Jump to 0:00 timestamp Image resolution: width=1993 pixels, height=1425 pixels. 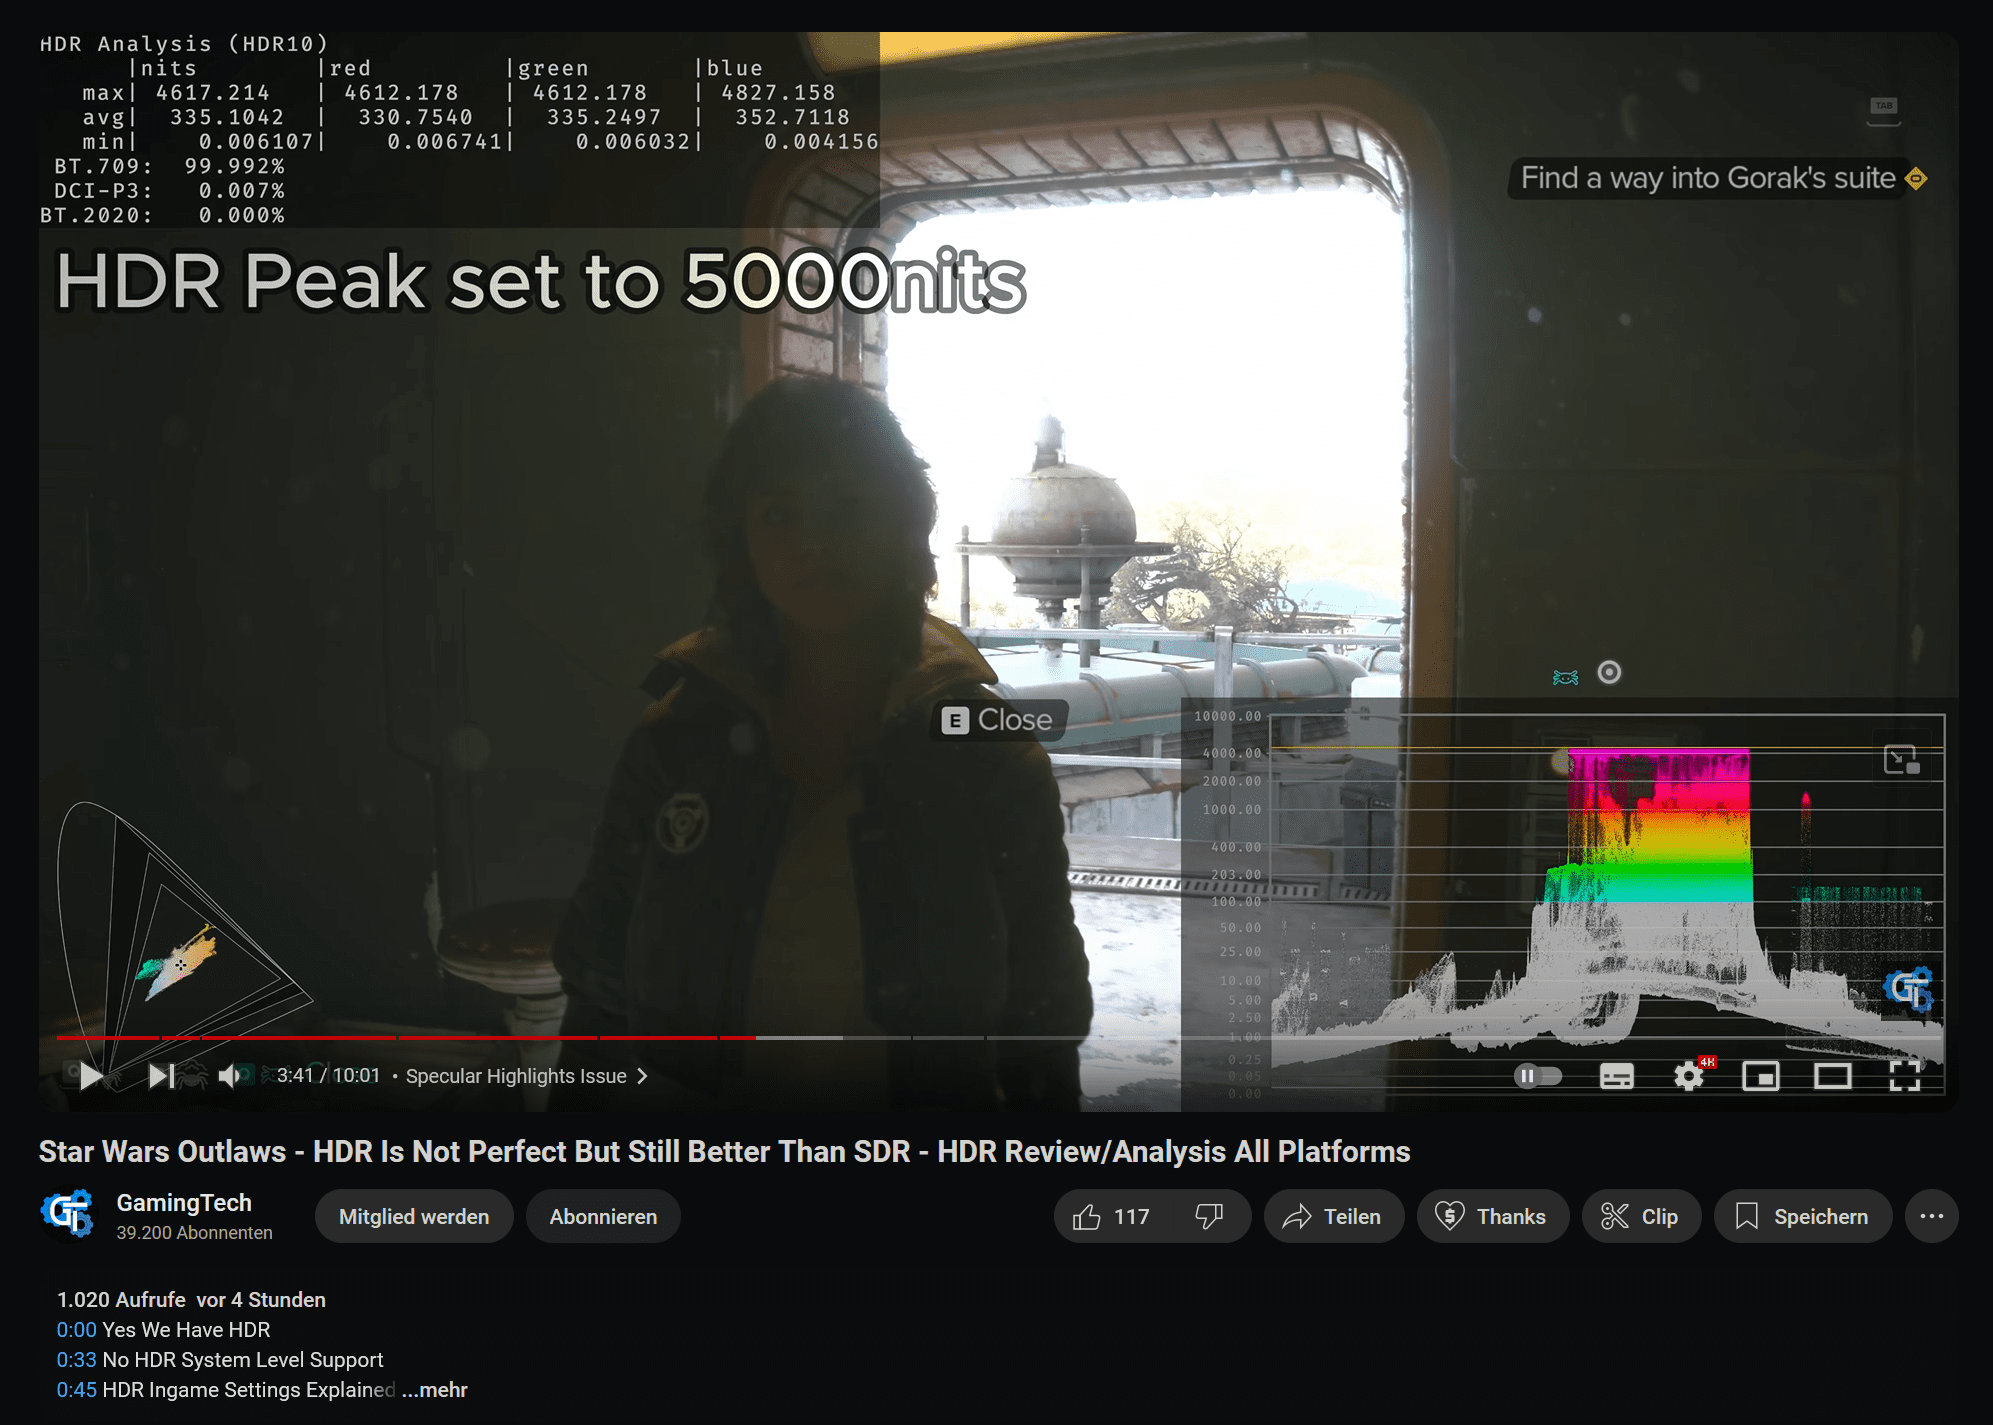[76, 1330]
